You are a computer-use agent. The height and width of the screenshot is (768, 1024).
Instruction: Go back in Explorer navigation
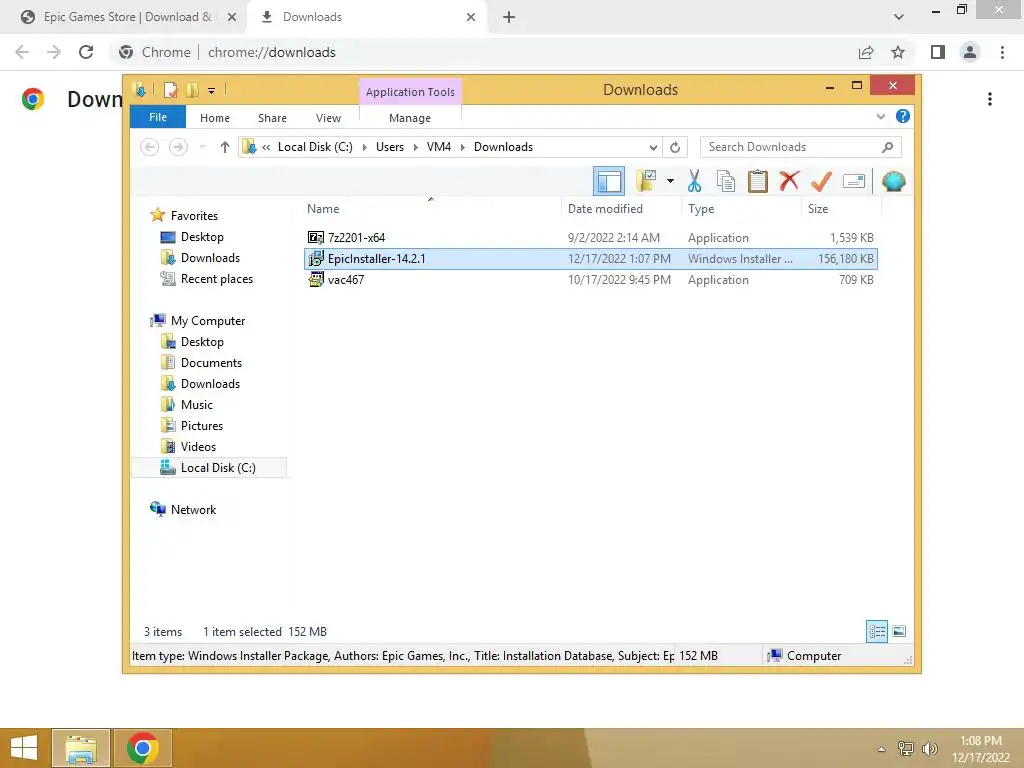tap(150, 147)
